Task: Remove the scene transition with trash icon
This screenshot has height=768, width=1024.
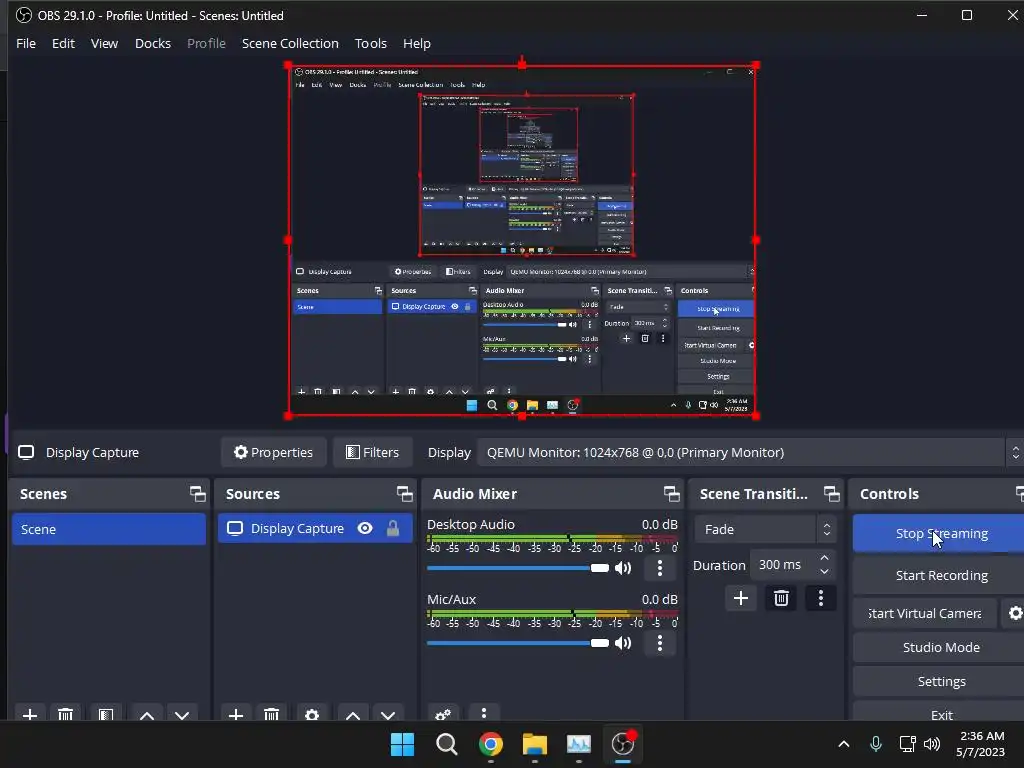Action: point(781,598)
